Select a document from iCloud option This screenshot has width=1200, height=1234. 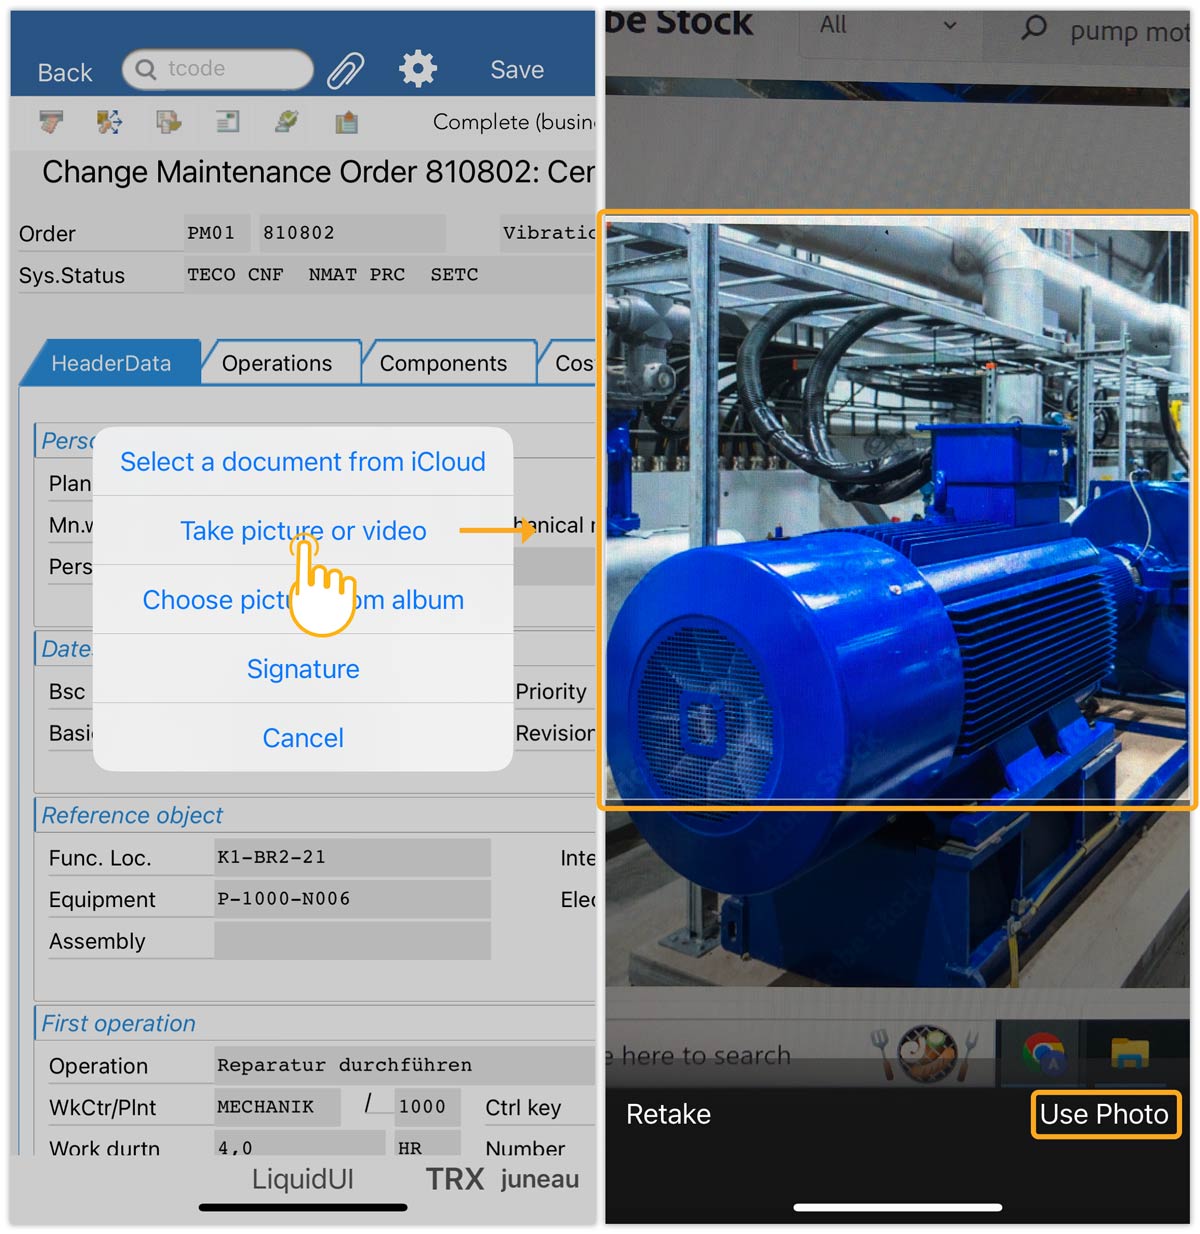click(x=303, y=462)
